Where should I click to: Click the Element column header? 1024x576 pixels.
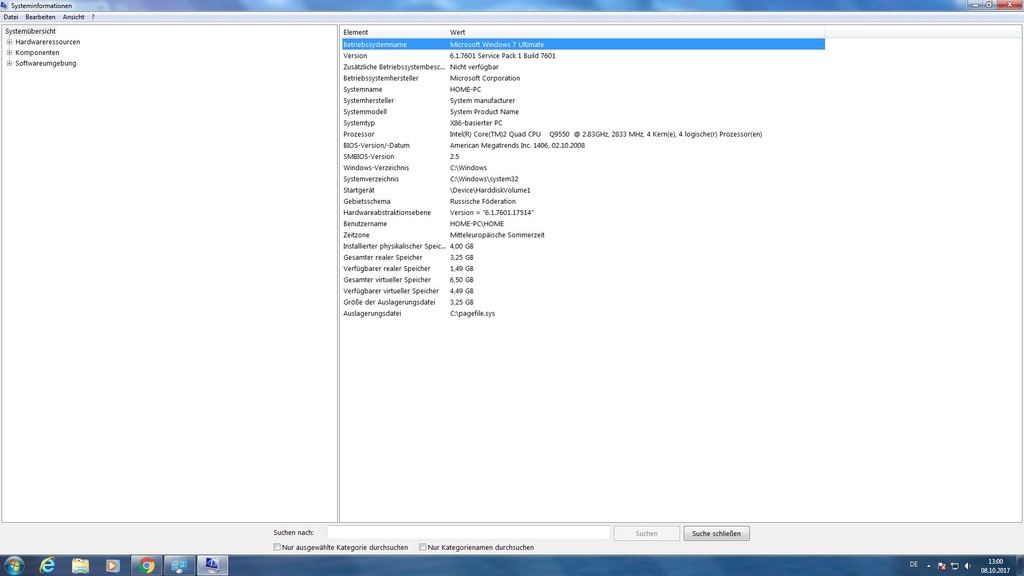[x=394, y=32]
